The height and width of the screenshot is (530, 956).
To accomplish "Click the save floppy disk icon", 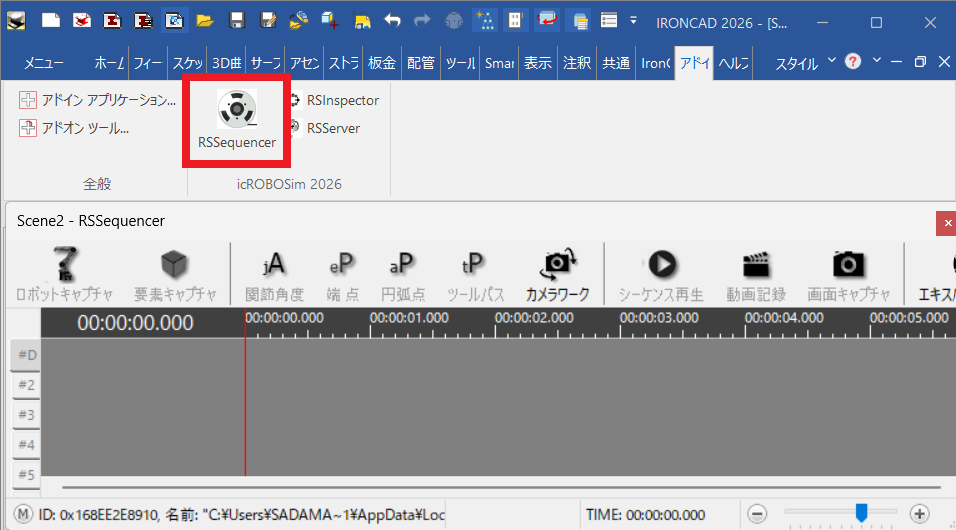I will click(x=237, y=21).
